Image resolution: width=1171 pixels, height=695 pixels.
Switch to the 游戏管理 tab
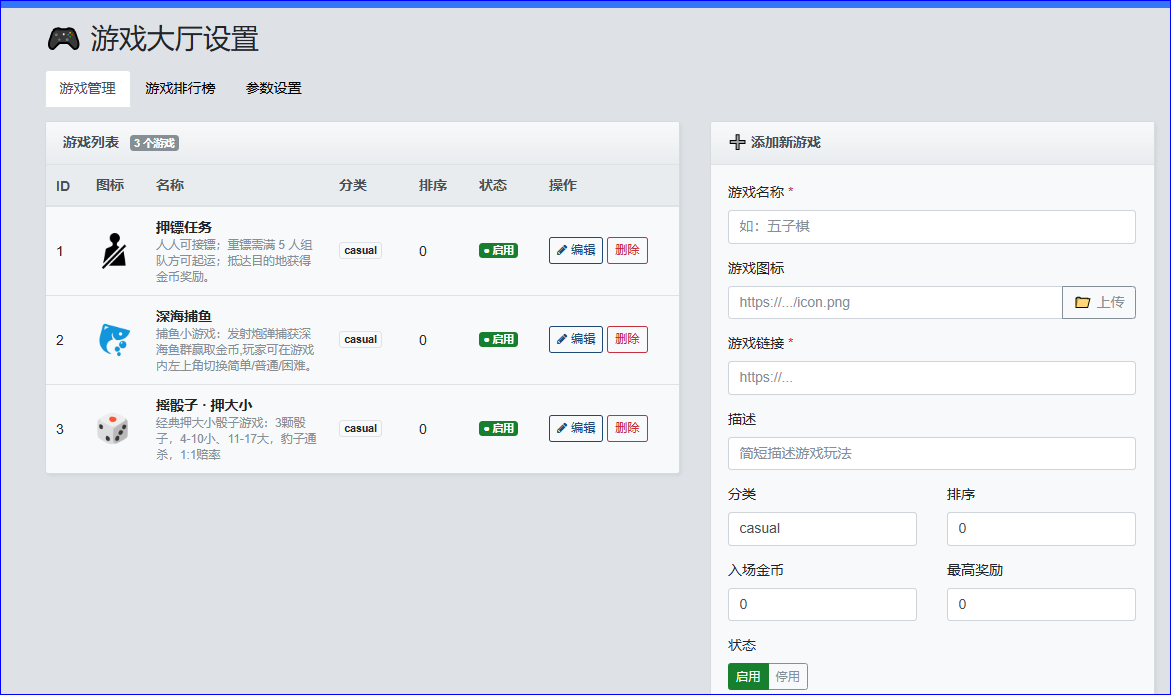[87, 88]
